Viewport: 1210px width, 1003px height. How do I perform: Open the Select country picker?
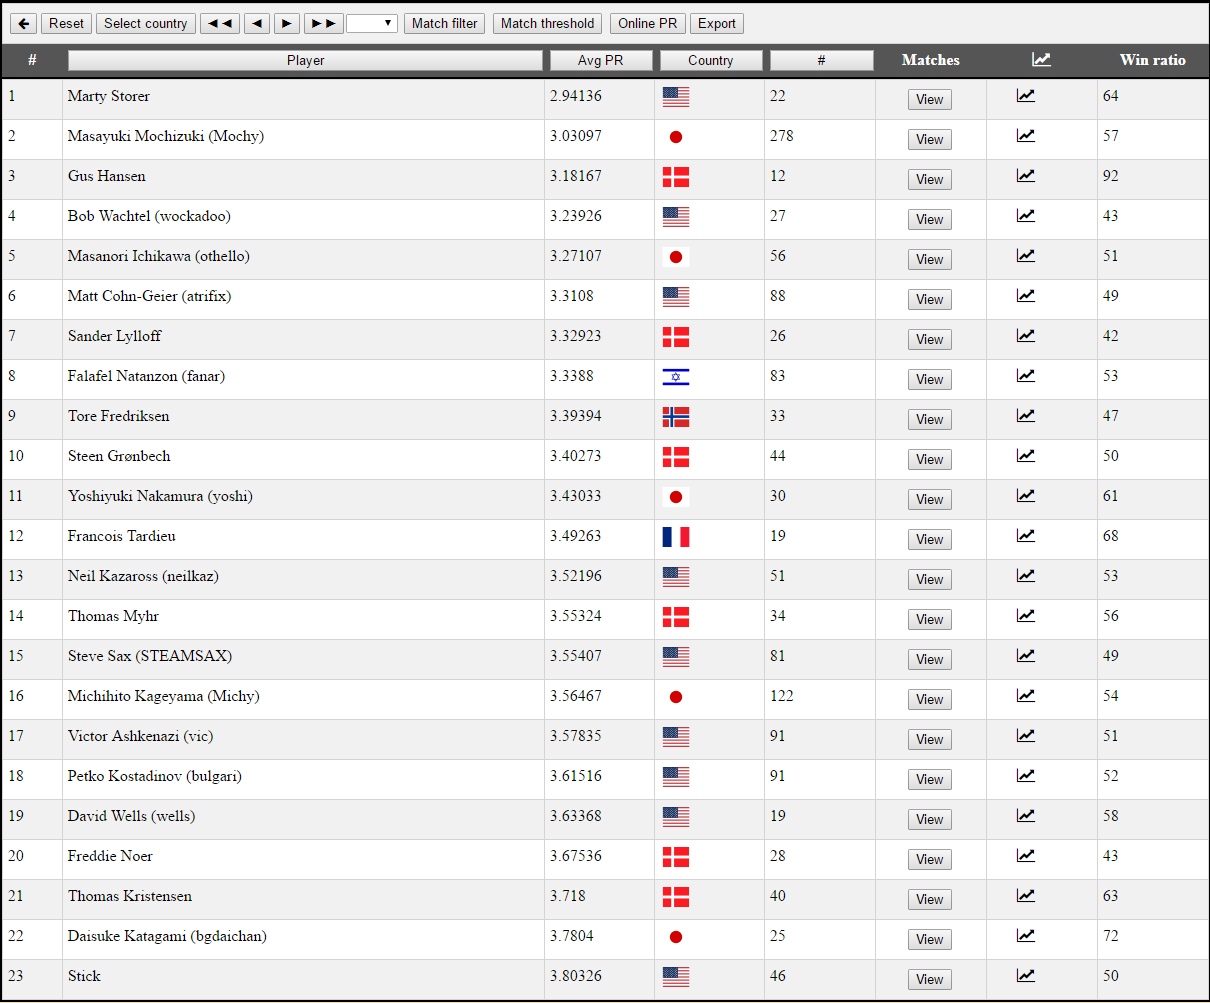point(145,23)
